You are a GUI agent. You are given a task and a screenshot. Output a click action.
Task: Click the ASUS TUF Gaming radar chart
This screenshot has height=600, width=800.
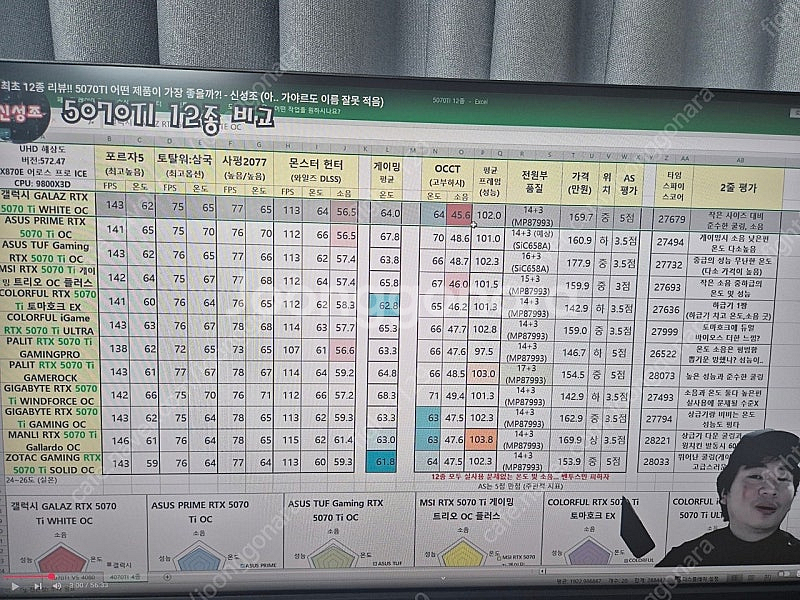pyautogui.click(x=332, y=556)
